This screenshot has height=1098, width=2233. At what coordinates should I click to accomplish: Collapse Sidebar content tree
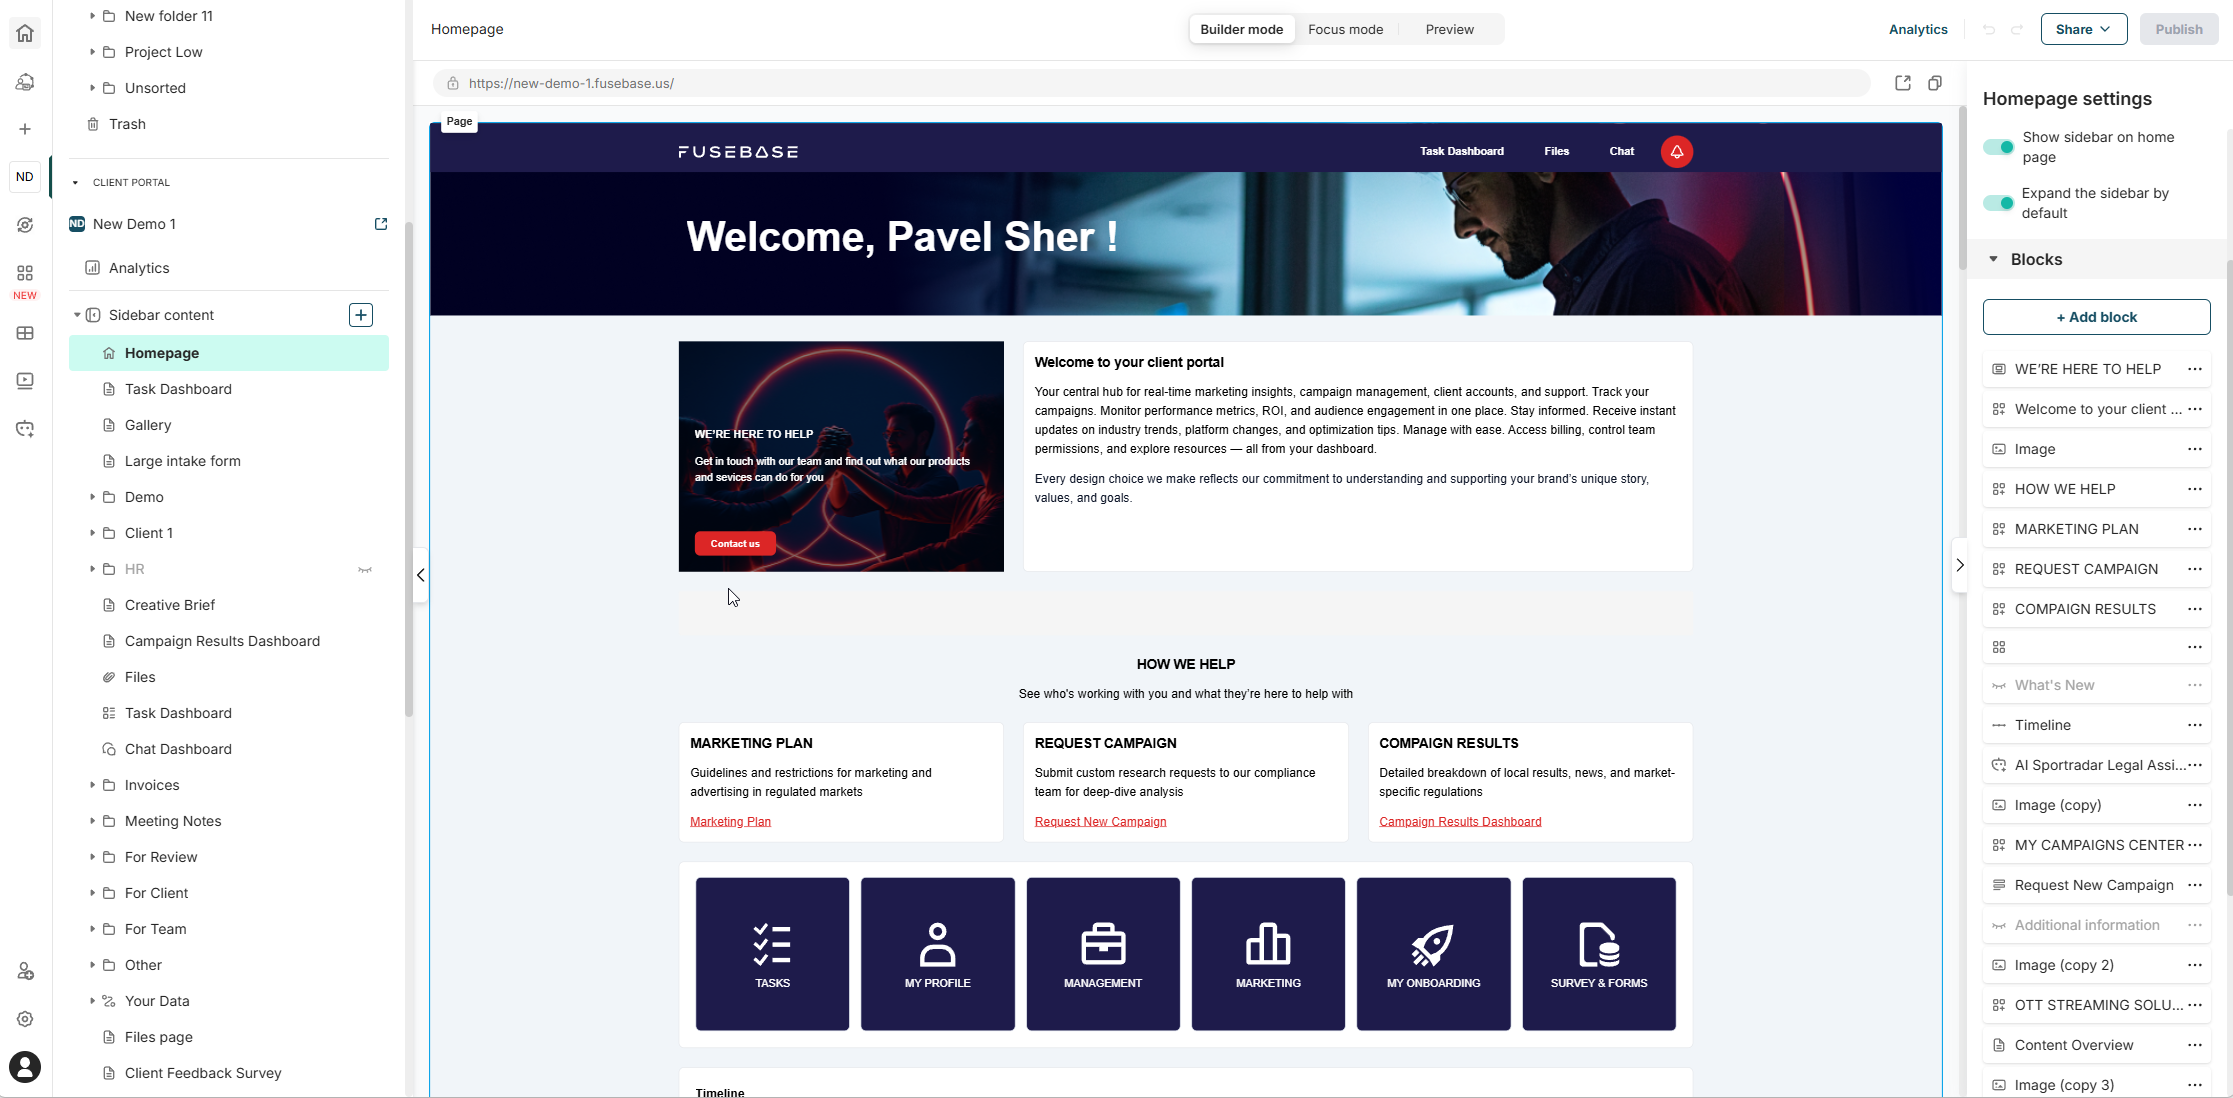pos(77,315)
